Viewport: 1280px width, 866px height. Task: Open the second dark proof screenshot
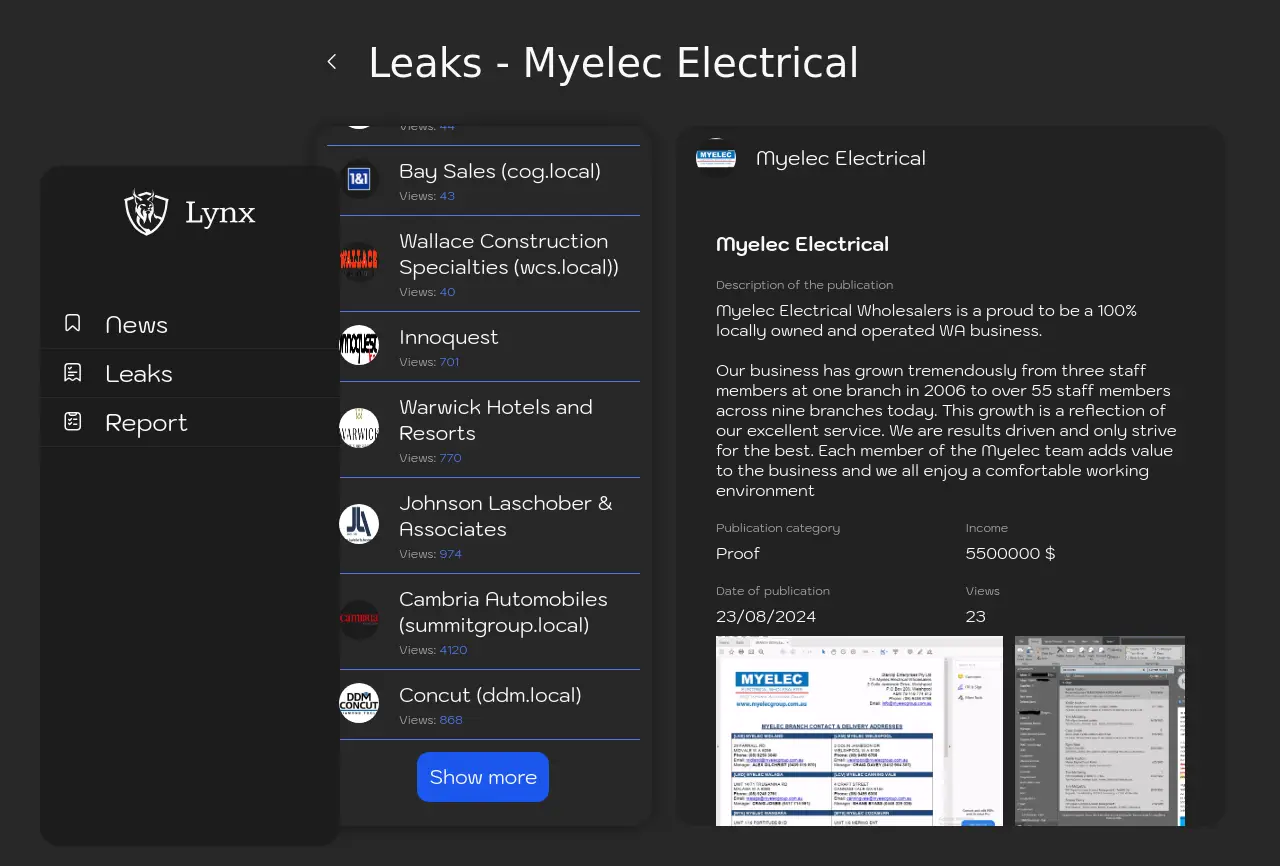point(1100,731)
